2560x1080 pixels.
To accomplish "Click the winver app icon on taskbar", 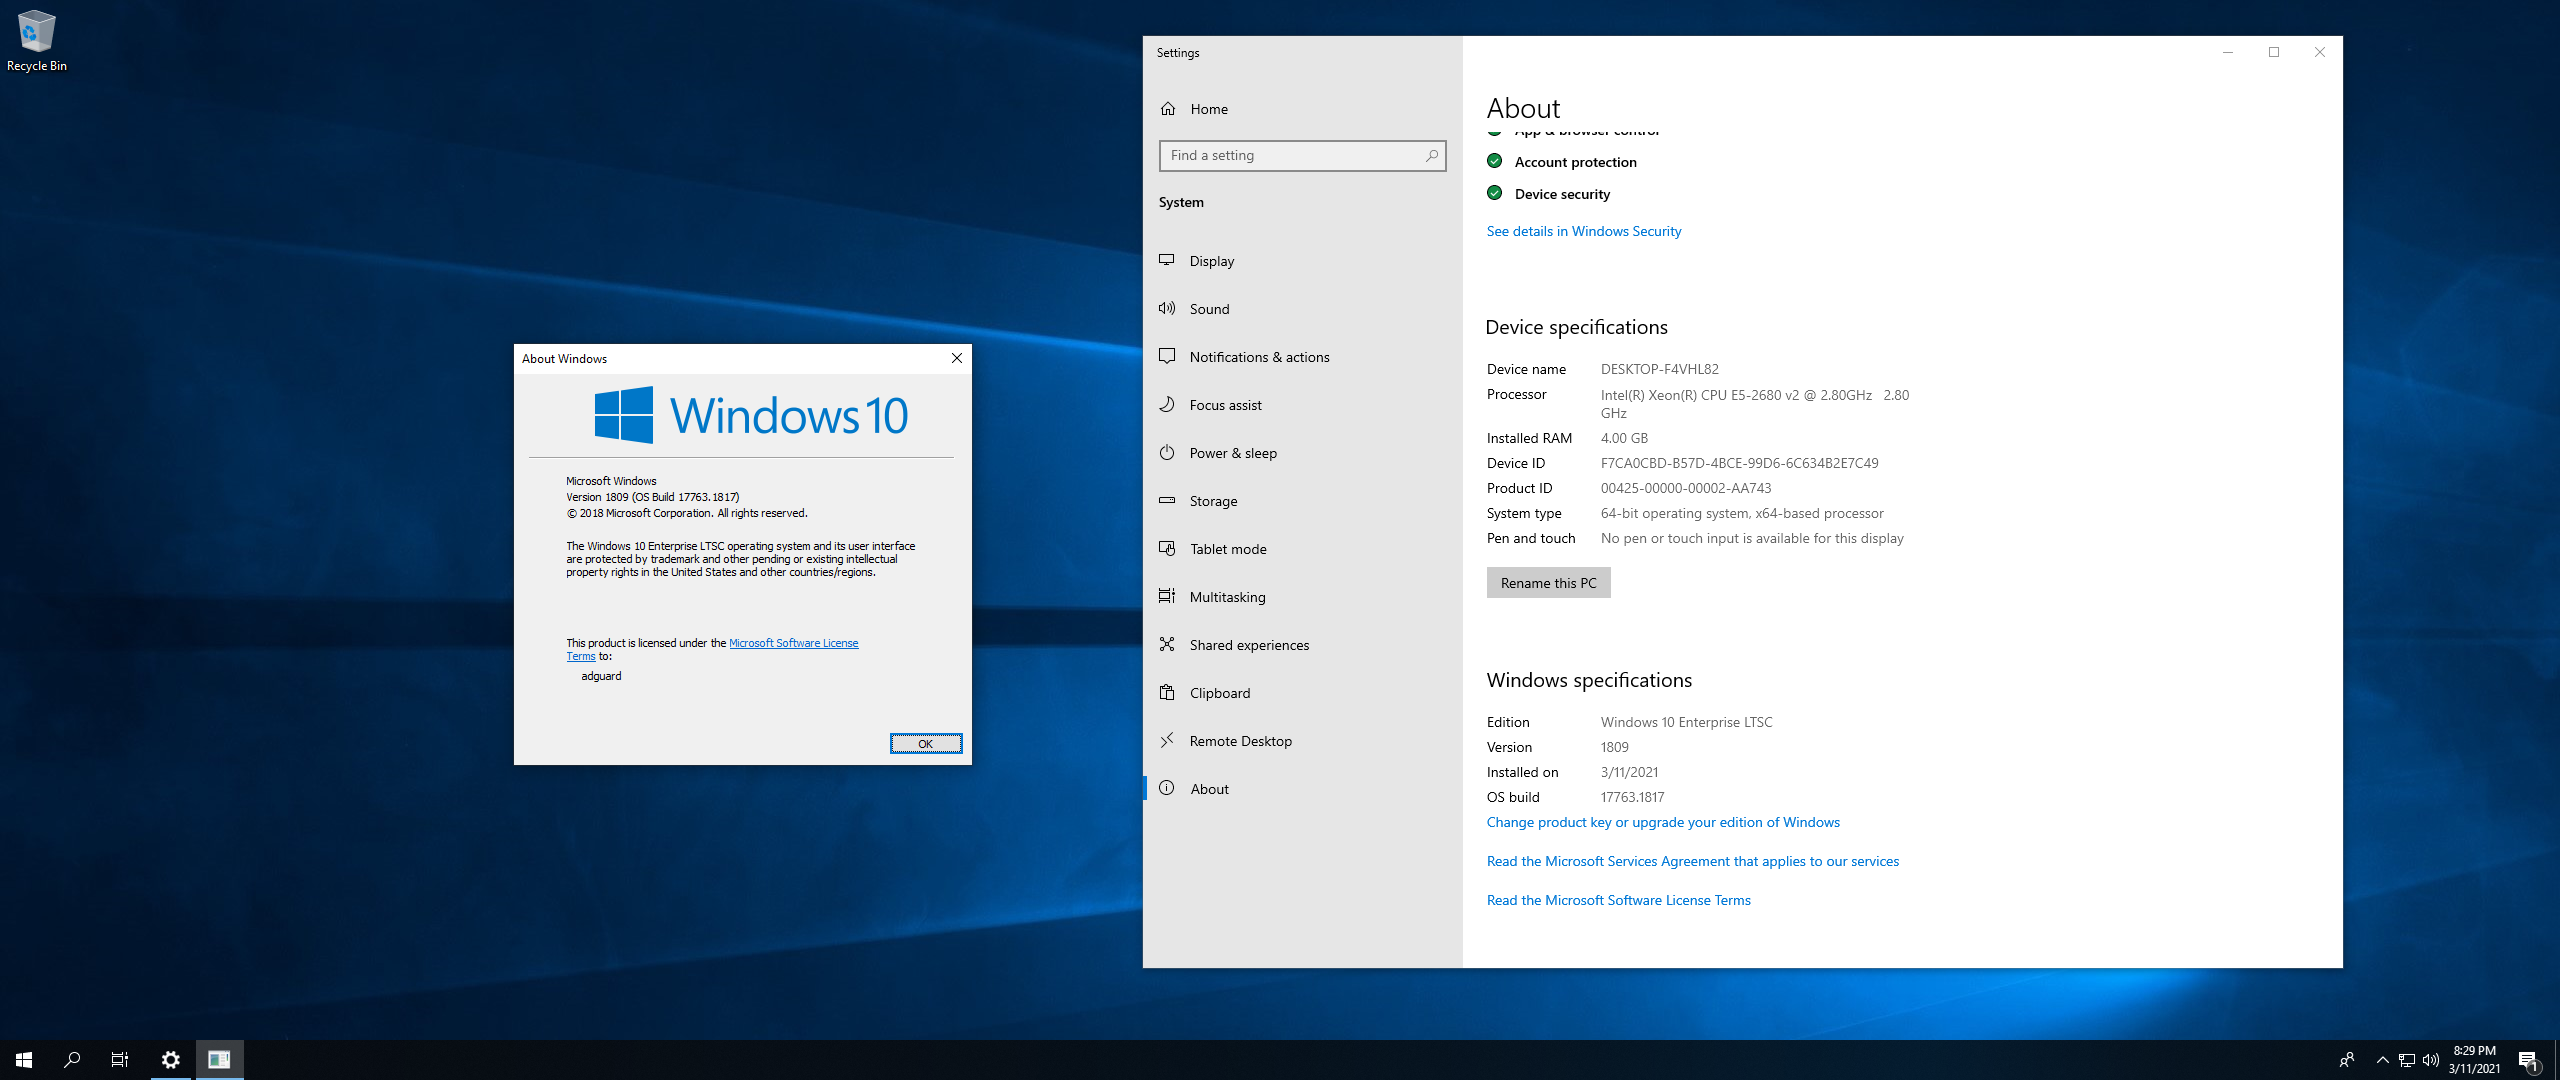I will tap(220, 1060).
